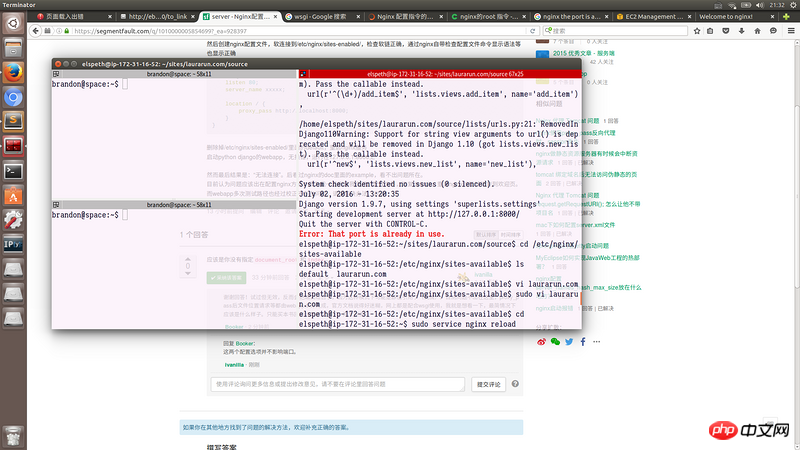Image resolution: width=800 pixels, height=450 pixels.
Task: Upvote the answer with the up arrow
Action: click(x=188, y=259)
